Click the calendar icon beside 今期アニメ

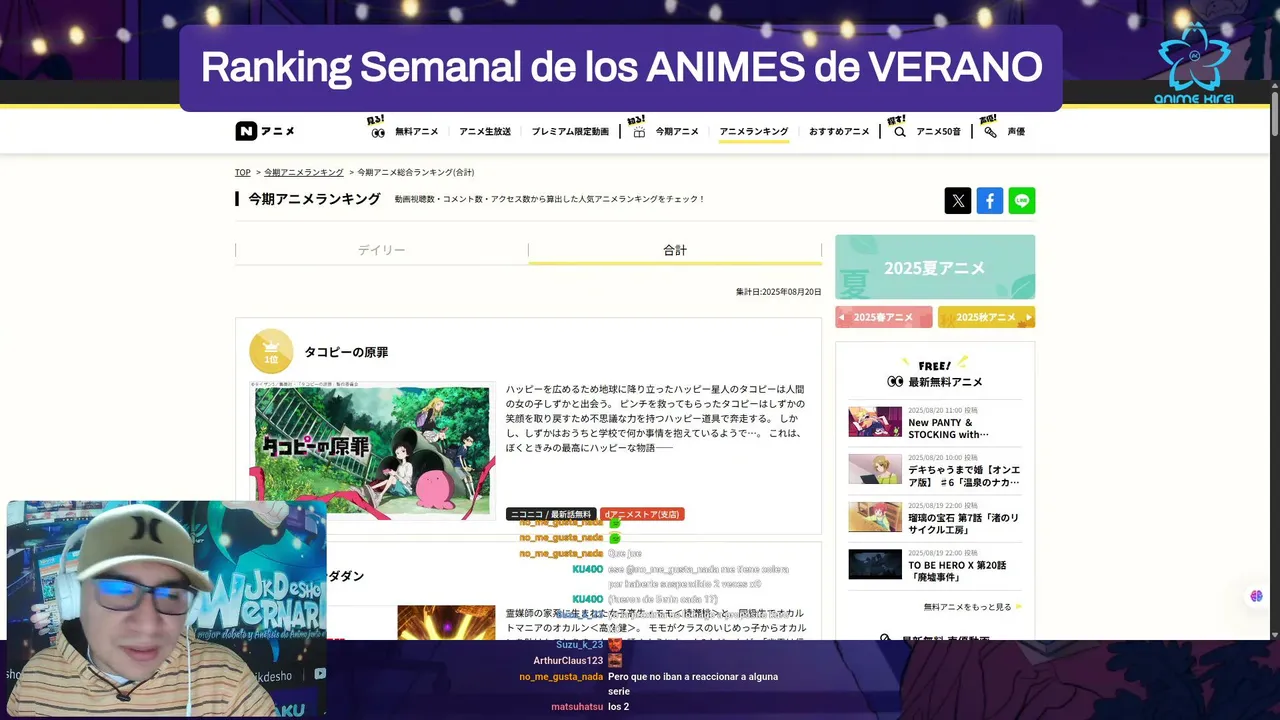[639, 132]
